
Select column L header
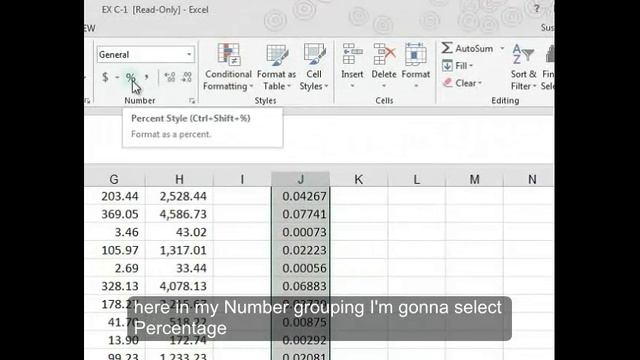pos(416,179)
